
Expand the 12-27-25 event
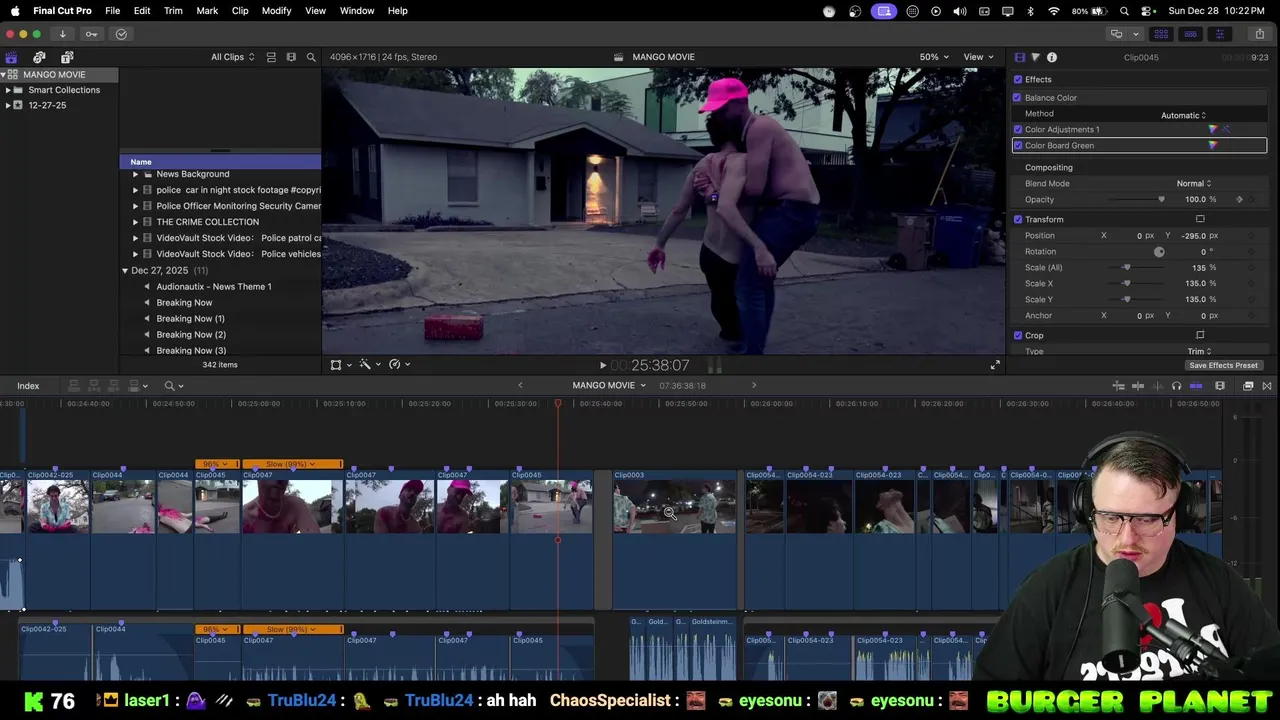8,105
